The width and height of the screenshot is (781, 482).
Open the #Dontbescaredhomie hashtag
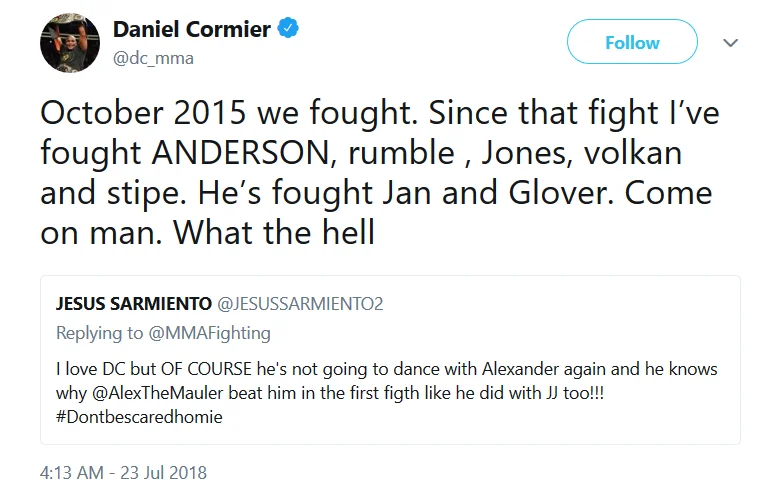click(x=139, y=417)
